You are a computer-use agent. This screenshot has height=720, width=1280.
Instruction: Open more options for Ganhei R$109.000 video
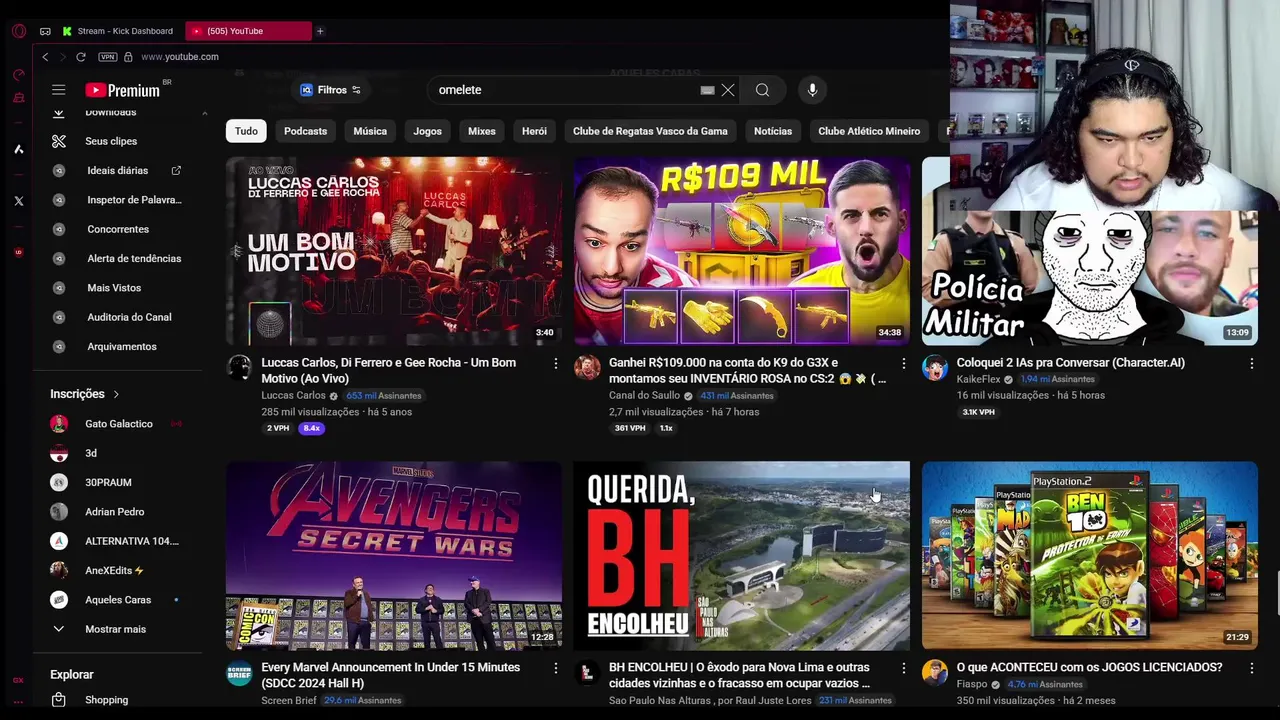pyautogui.click(x=904, y=364)
